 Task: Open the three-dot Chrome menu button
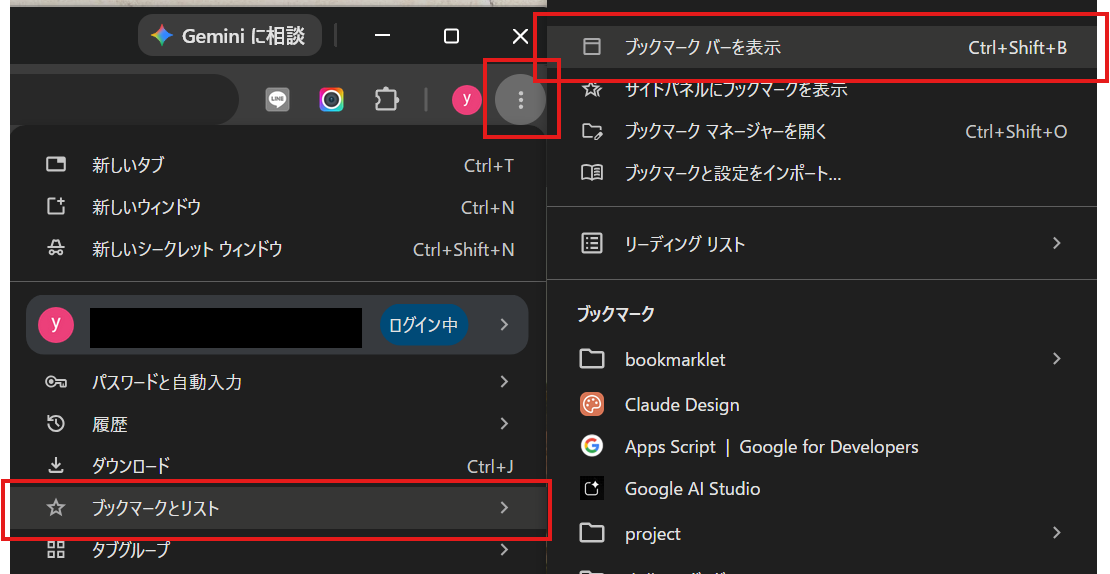pyautogui.click(x=520, y=100)
